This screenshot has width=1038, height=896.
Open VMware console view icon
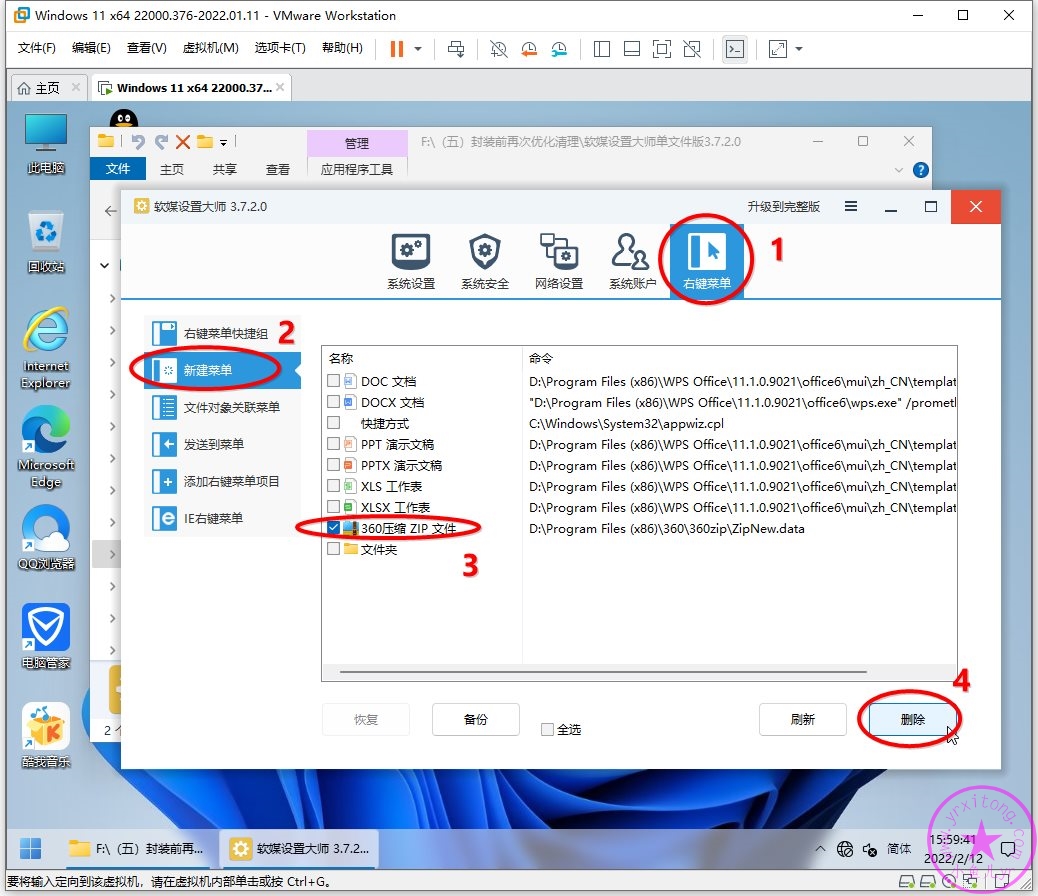[x=735, y=48]
